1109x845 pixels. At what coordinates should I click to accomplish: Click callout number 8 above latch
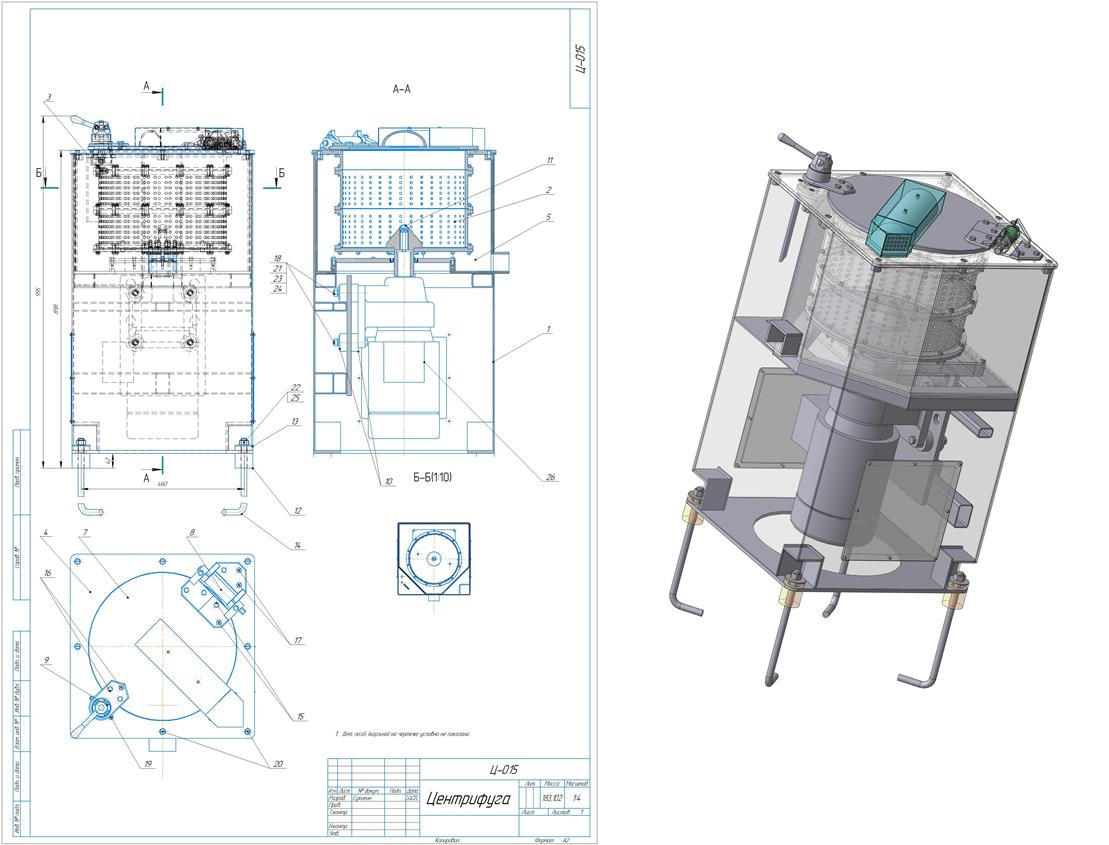coord(192,532)
